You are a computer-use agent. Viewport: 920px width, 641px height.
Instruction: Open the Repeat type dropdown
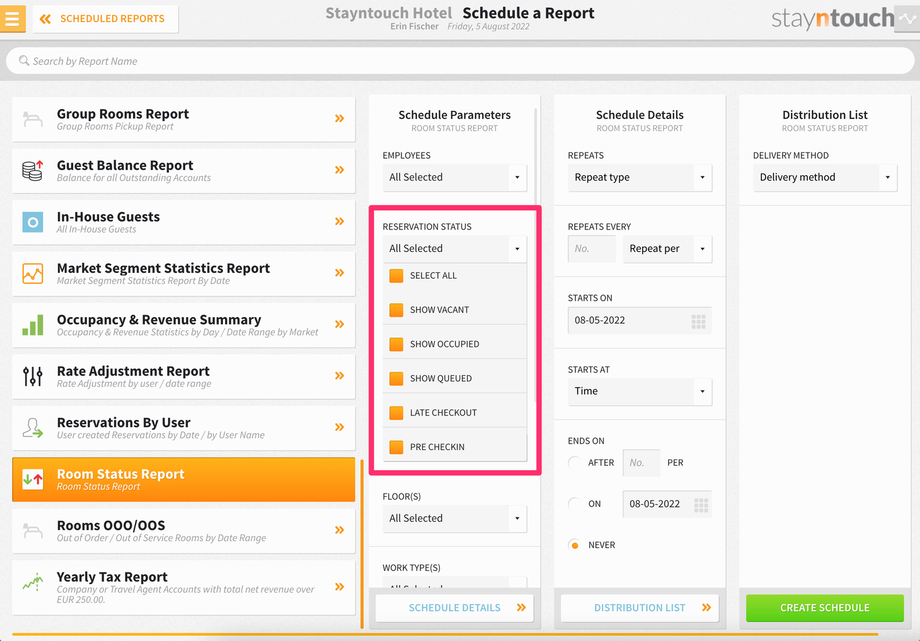click(x=640, y=177)
